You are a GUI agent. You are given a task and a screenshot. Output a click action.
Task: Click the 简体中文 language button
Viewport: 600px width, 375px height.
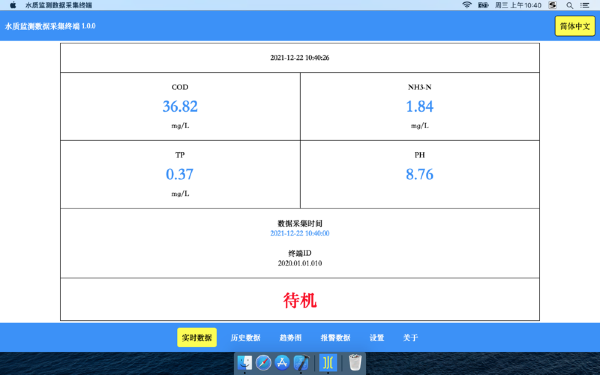(575, 26)
